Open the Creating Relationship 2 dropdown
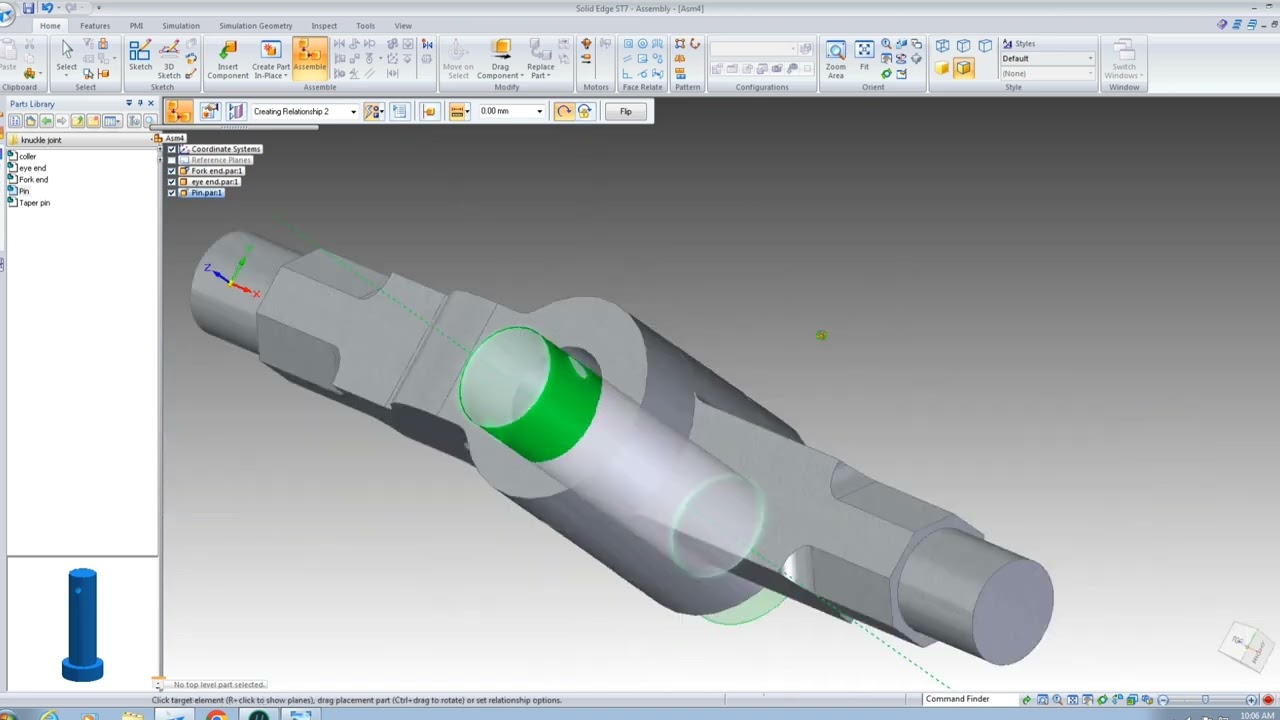Viewport: 1280px width, 720px height. coord(353,112)
